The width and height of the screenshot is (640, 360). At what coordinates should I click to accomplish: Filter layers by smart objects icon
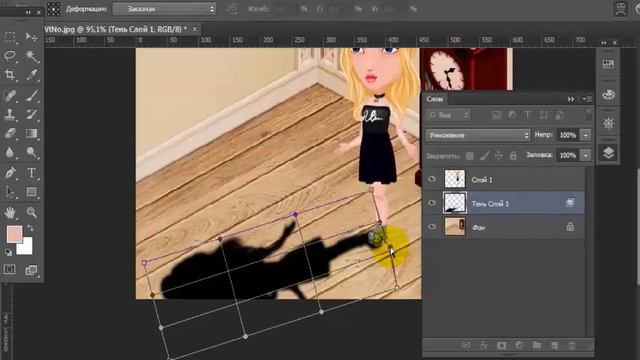[x=559, y=116]
